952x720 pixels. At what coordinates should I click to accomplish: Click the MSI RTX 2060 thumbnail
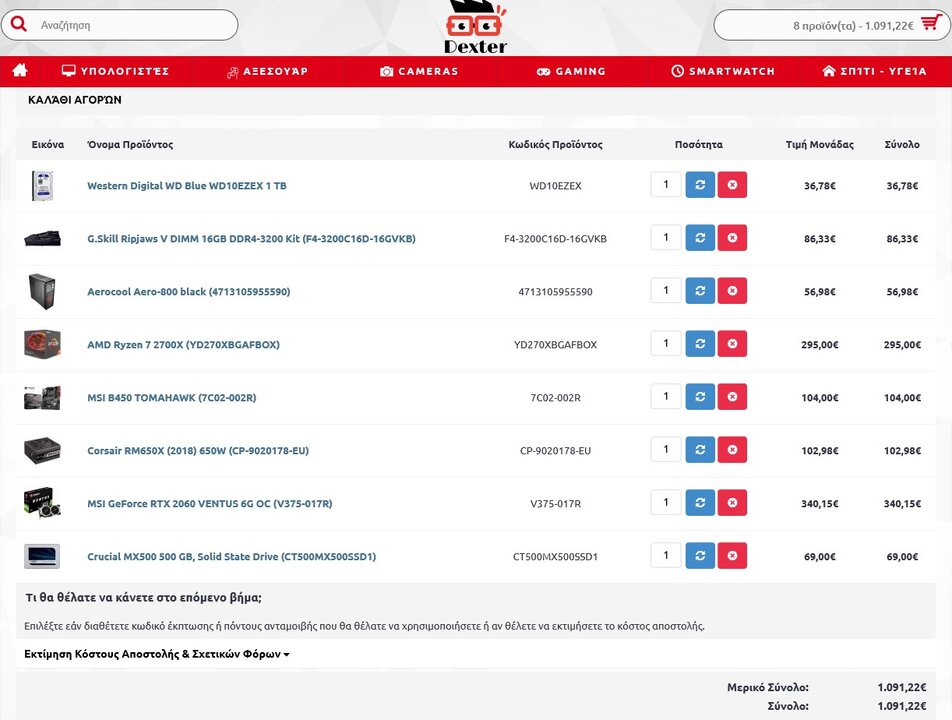click(42, 503)
